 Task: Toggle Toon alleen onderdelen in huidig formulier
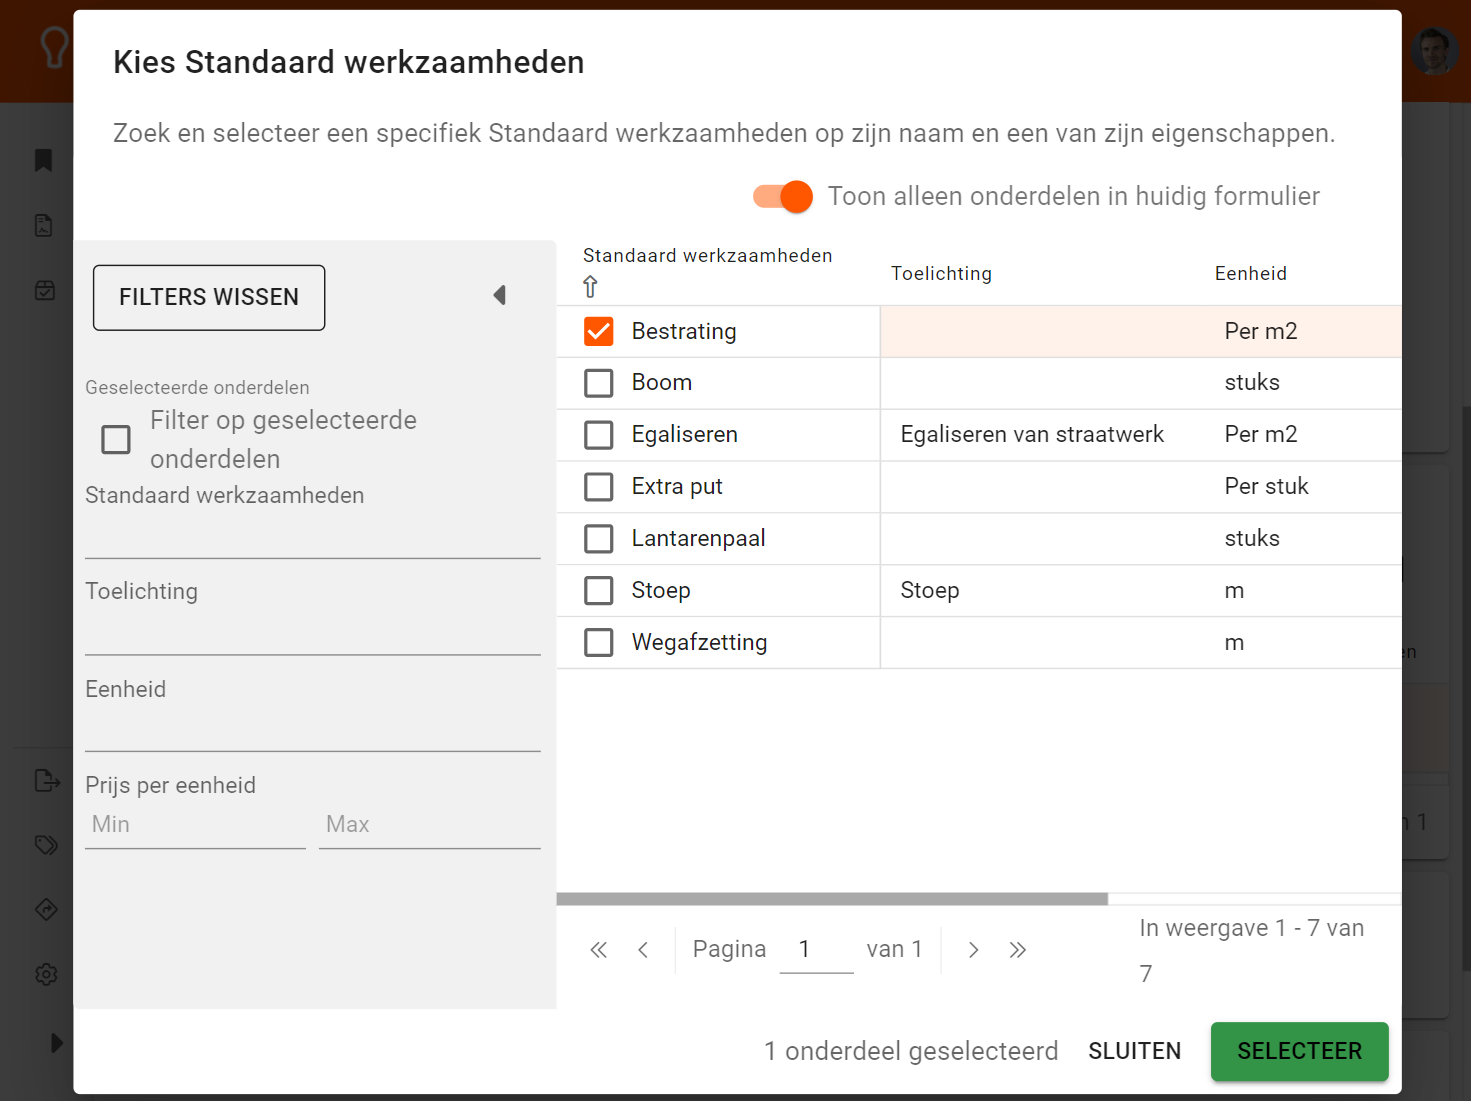coord(783,197)
